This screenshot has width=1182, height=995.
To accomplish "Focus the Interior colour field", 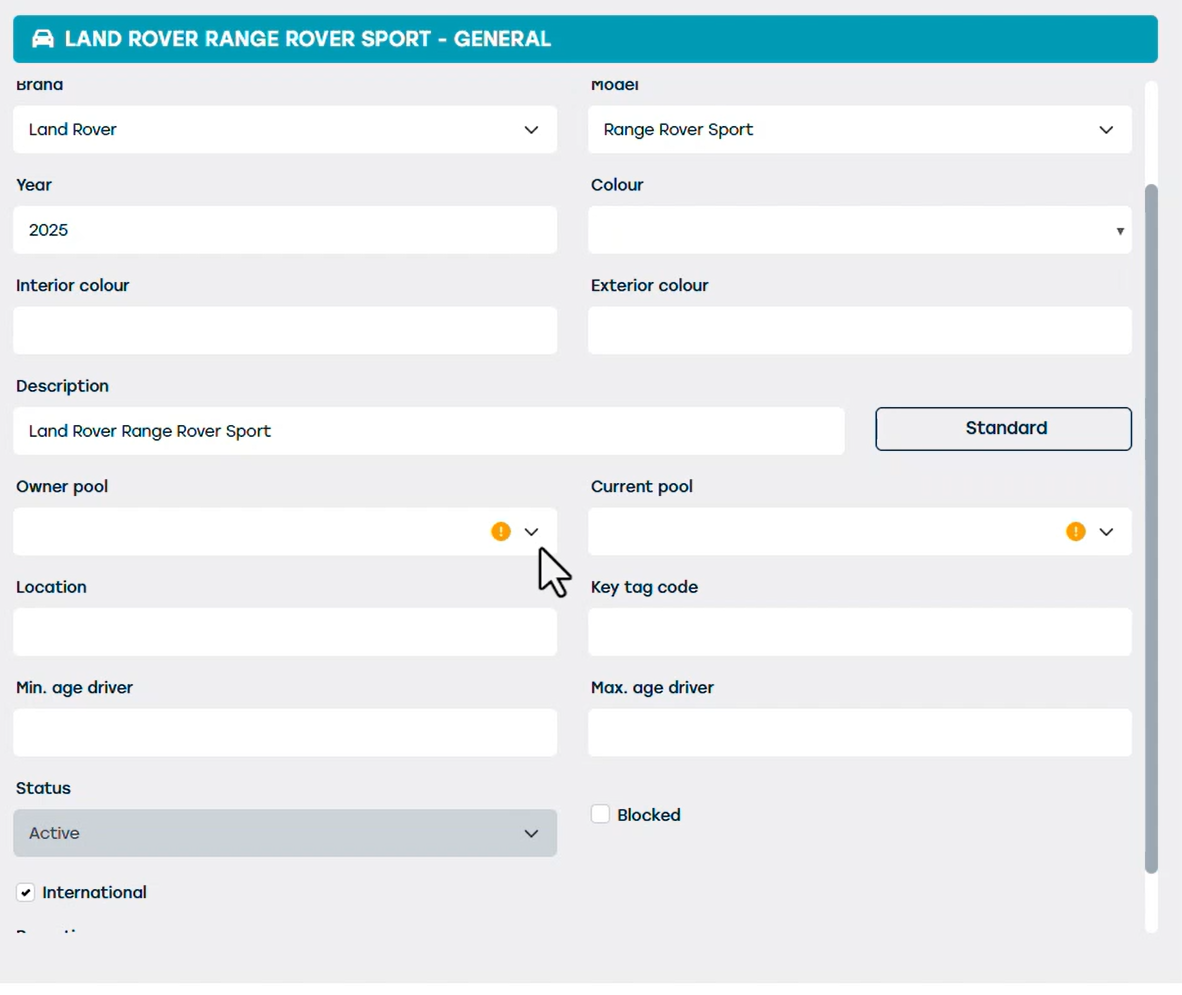I will point(285,330).
